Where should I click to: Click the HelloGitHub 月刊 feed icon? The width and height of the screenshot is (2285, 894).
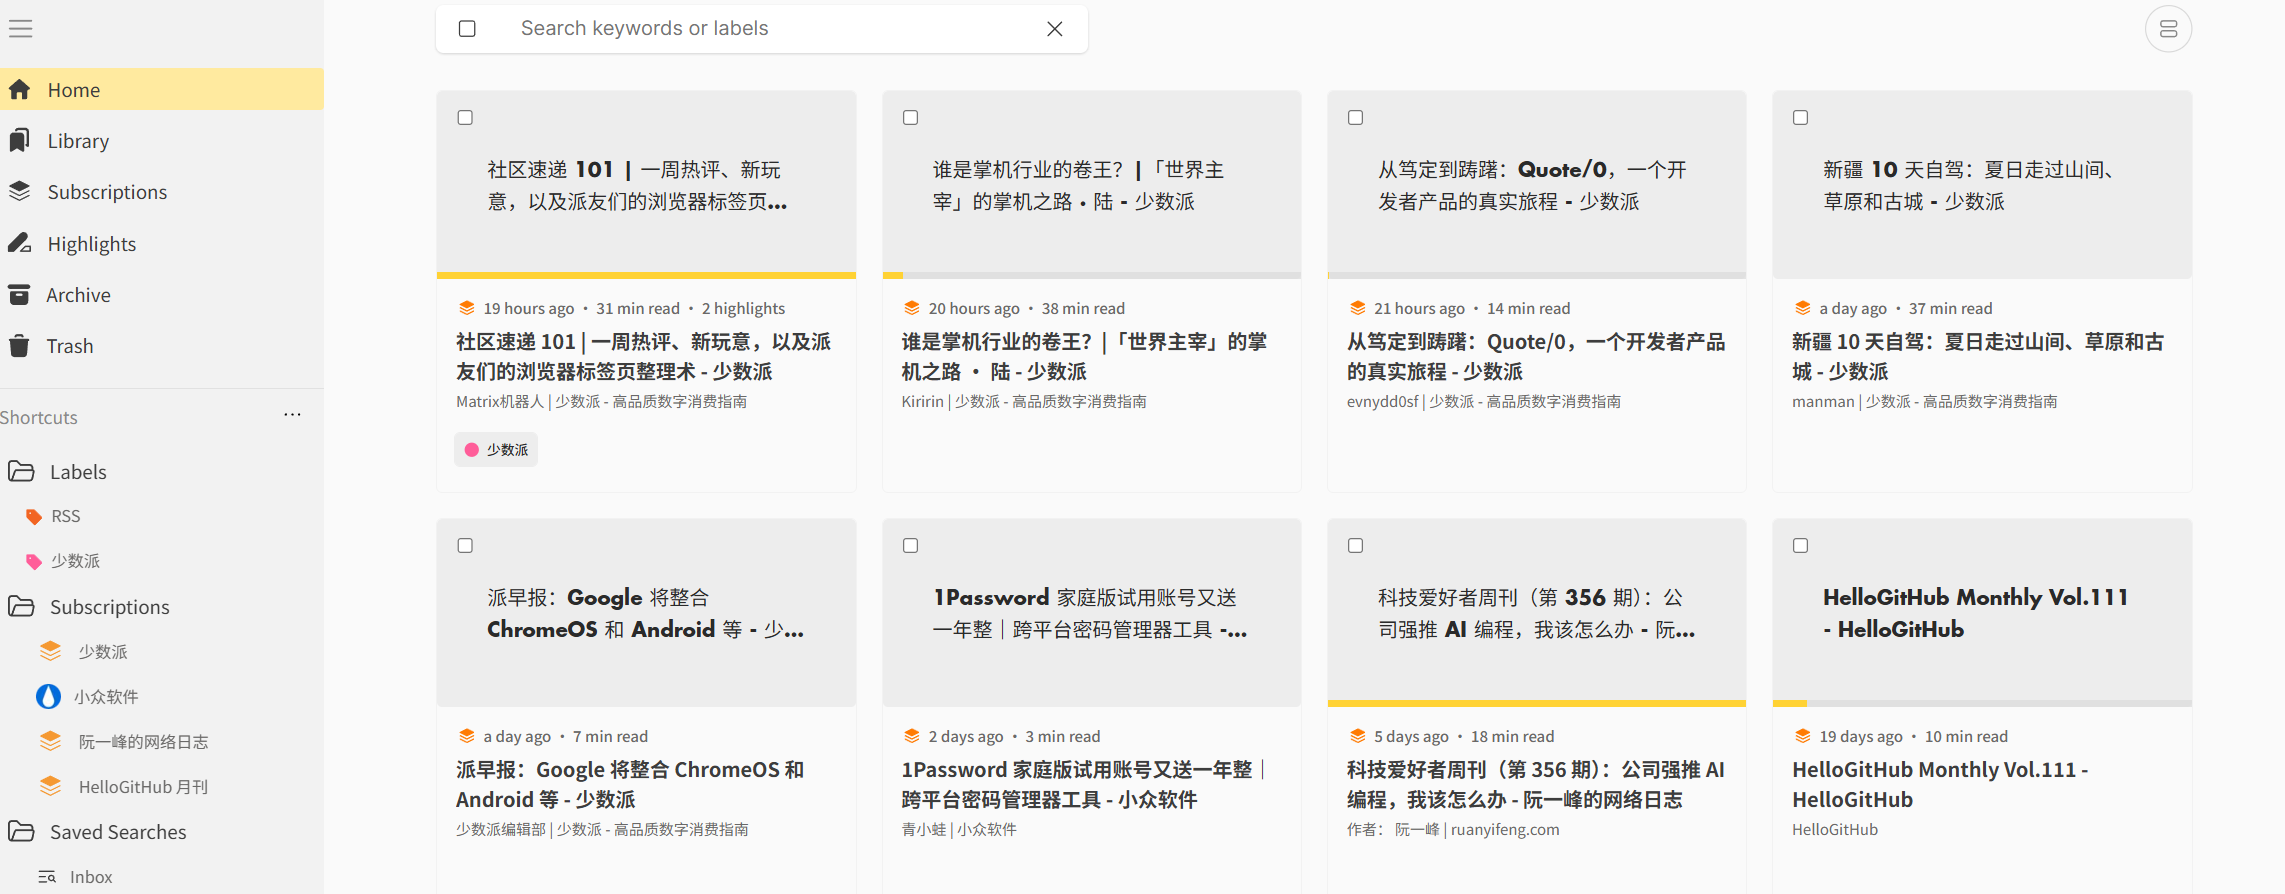click(x=50, y=786)
